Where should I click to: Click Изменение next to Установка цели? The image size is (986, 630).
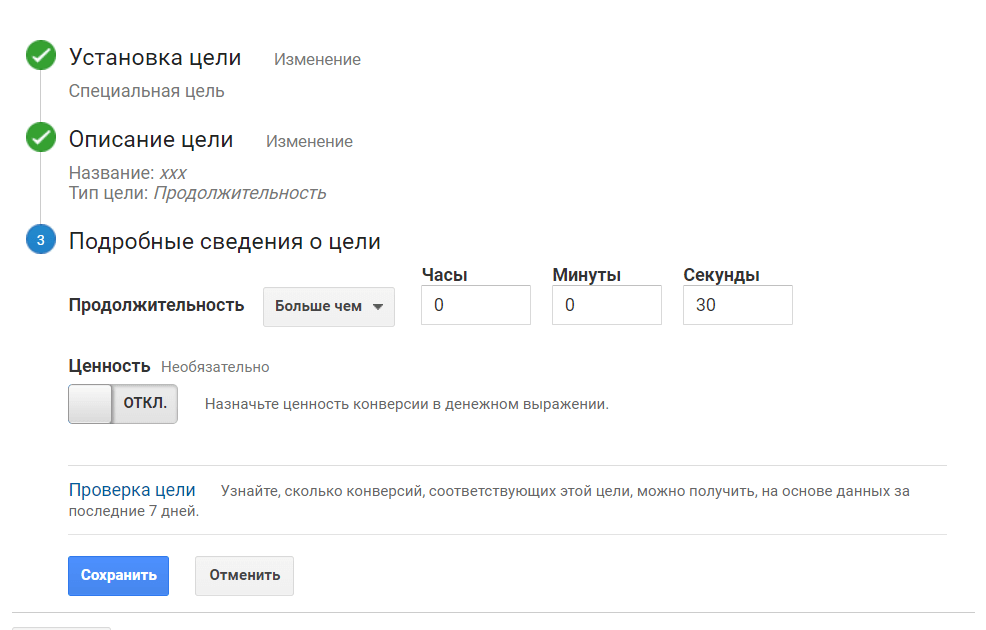coord(317,60)
